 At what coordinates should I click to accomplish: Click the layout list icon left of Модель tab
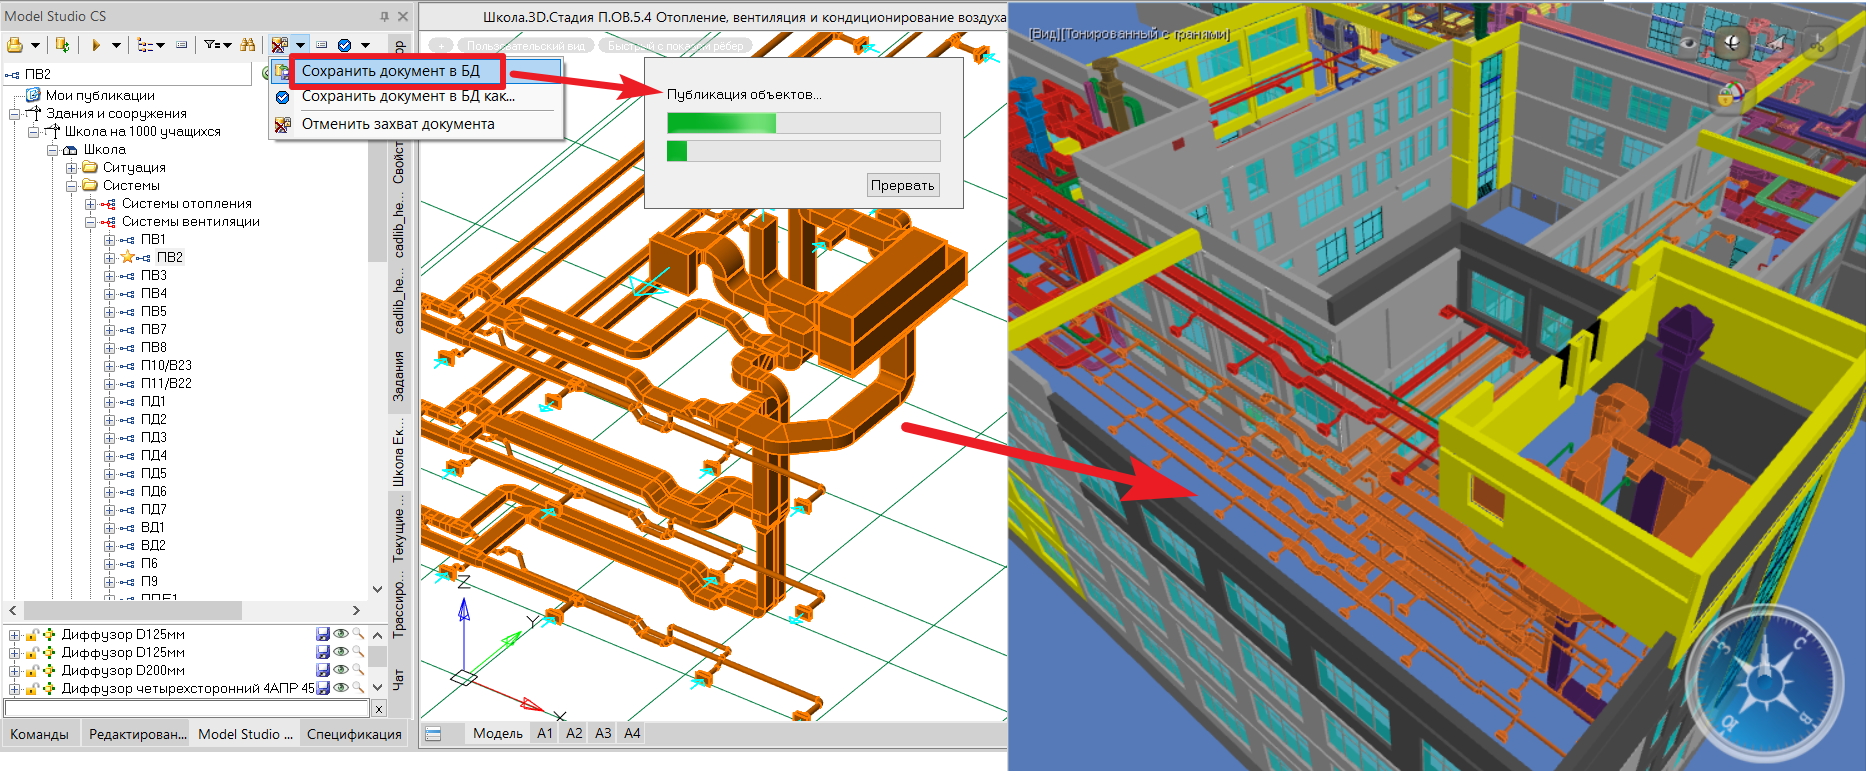pyautogui.click(x=433, y=734)
